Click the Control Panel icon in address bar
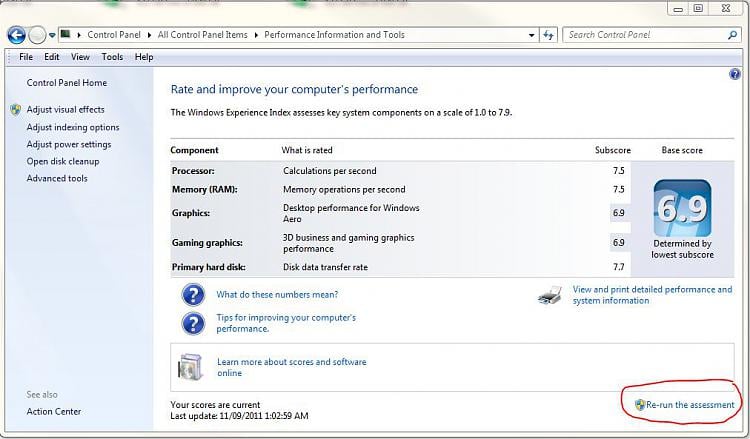The width and height of the screenshot is (750, 439). [x=66, y=34]
